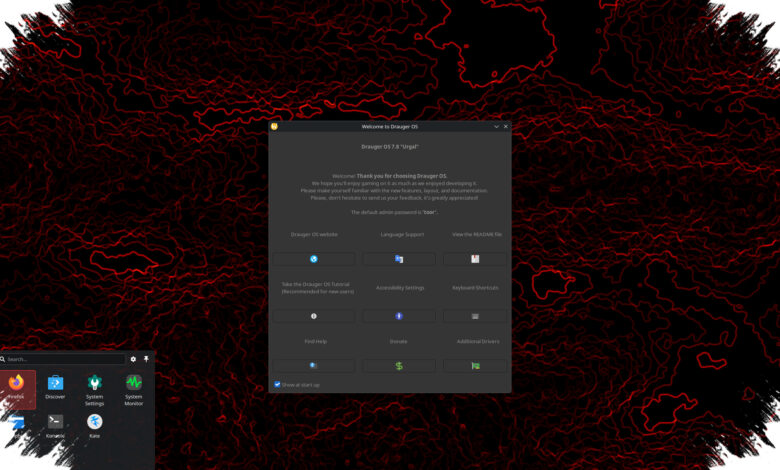780x470 pixels.
Task: Click the 'Drauger OS 7.8 "Urgal"' heading text
Action: pos(390,147)
